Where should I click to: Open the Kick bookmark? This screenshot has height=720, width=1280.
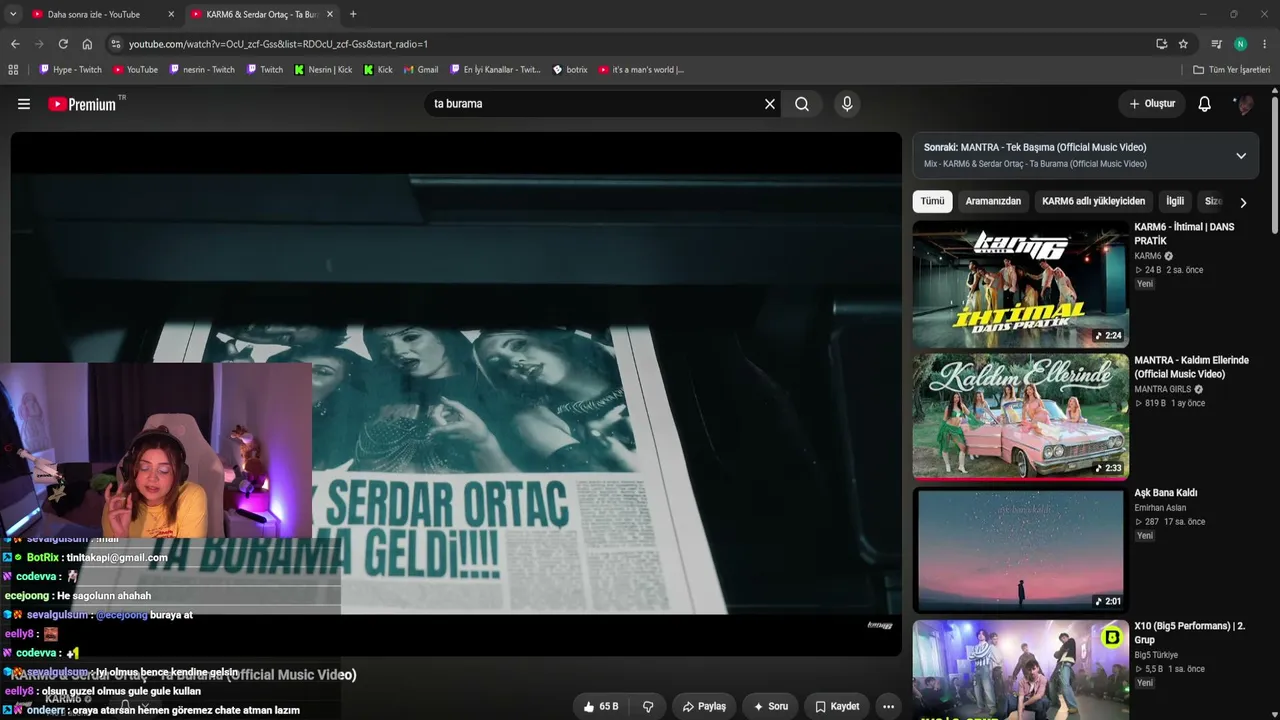tap(378, 70)
